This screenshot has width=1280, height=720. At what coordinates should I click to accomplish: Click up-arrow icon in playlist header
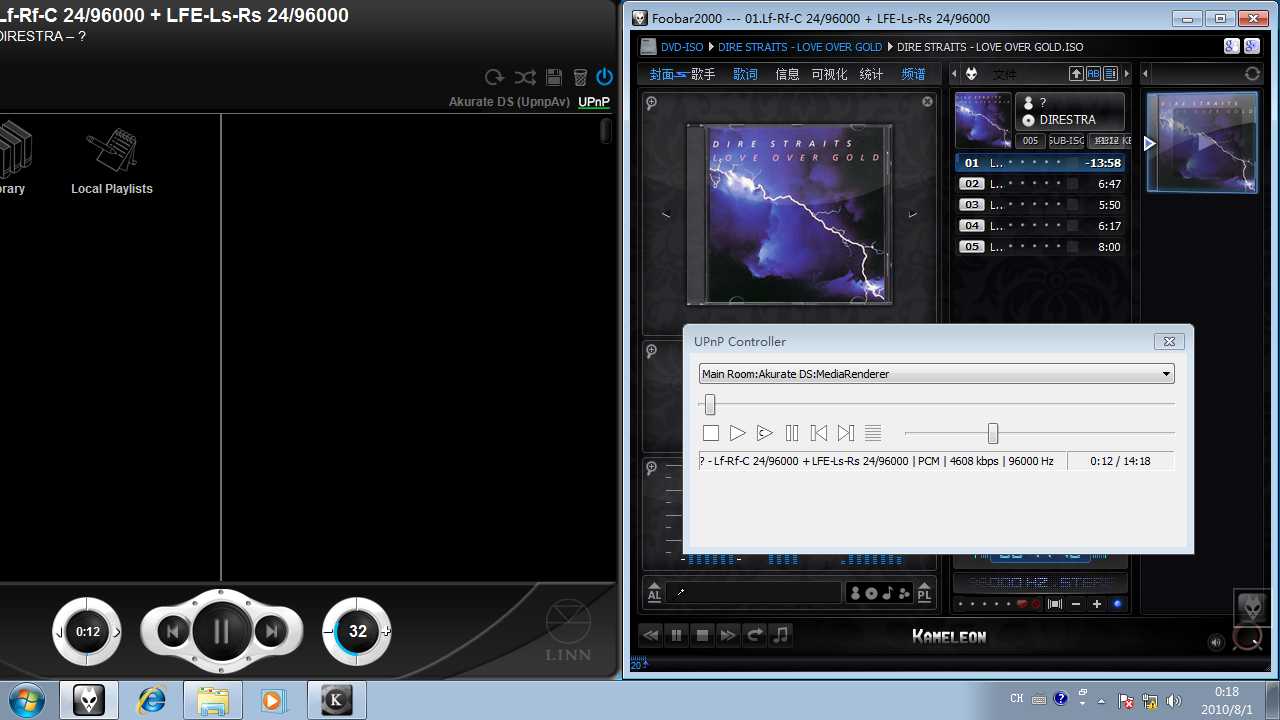pyautogui.click(x=1076, y=74)
